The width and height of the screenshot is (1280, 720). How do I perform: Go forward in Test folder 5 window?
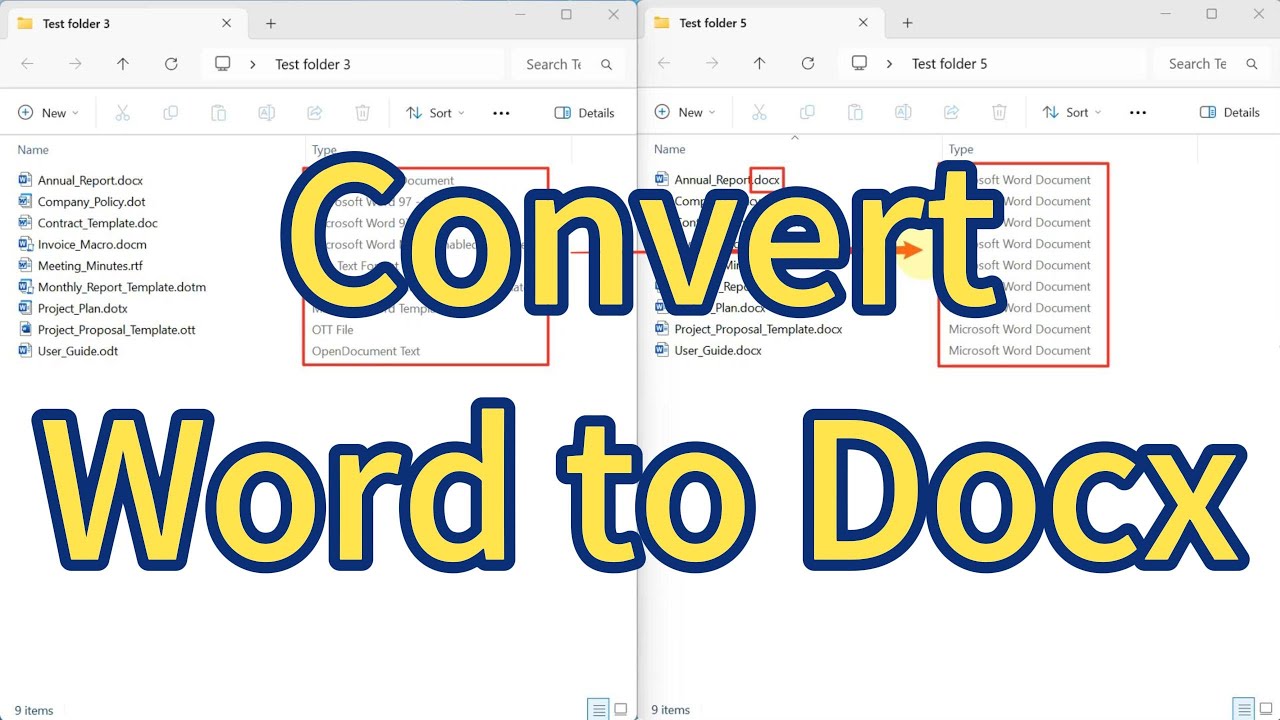point(712,63)
